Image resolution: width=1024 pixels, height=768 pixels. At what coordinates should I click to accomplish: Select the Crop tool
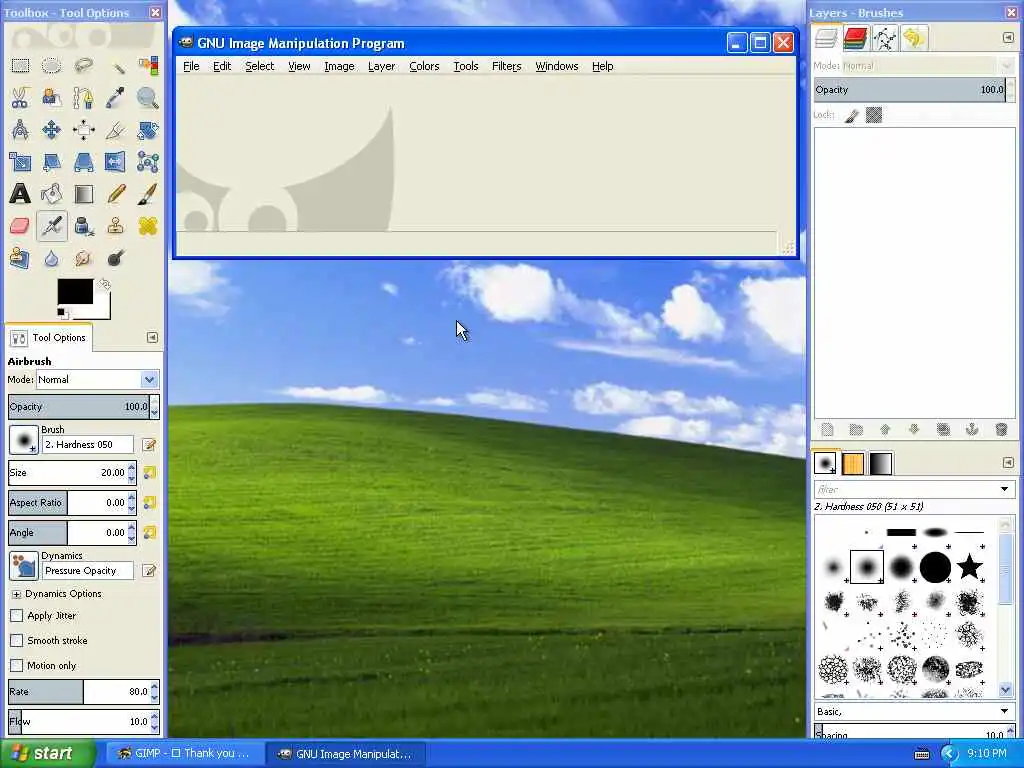tap(116, 130)
